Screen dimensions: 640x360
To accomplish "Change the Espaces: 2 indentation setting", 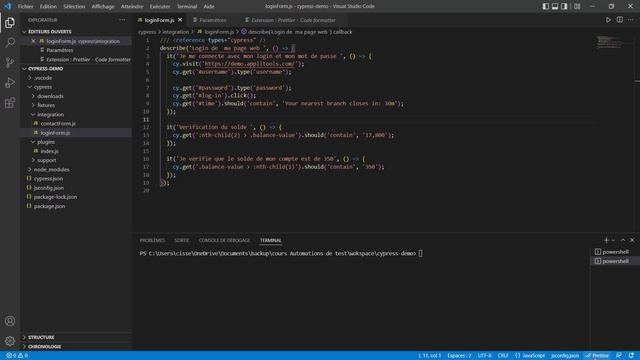I will tap(459, 356).
